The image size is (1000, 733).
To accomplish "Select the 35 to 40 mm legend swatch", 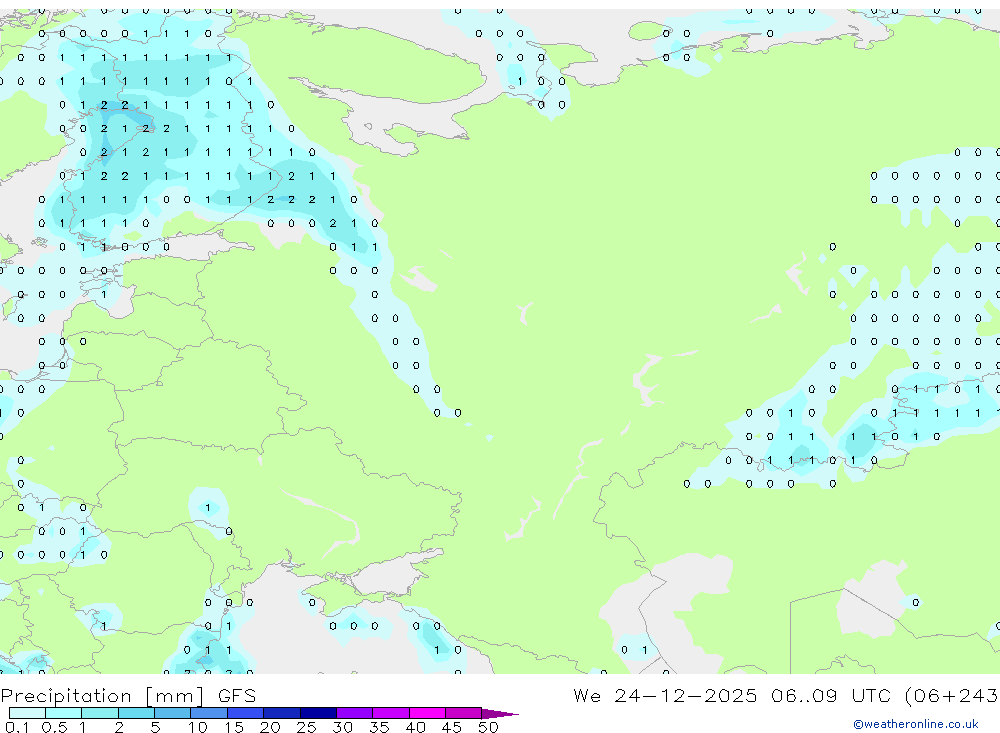I will pyautogui.click(x=391, y=713).
